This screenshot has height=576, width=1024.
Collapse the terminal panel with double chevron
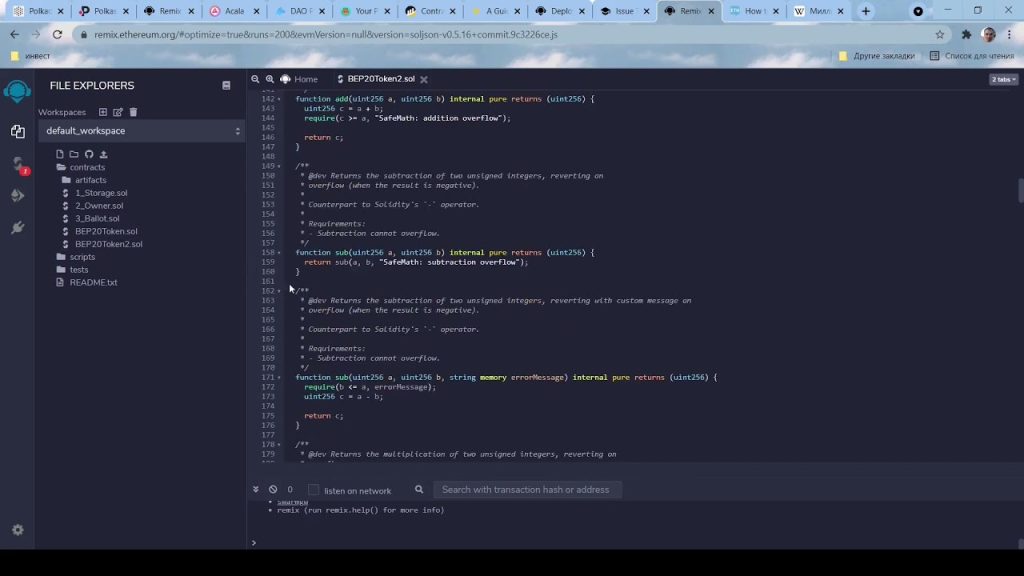pos(256,490)
